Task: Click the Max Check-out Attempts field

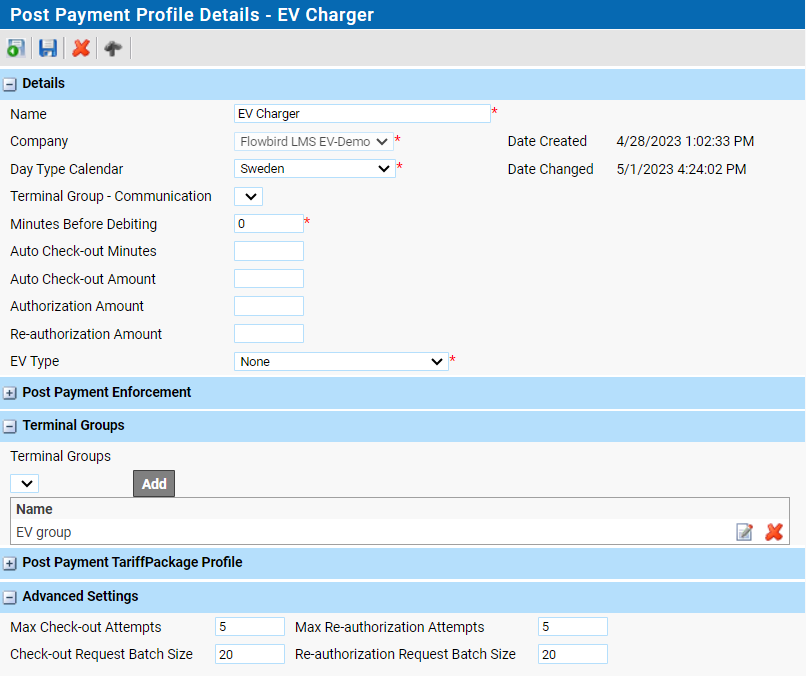Action: coord(250,627)
